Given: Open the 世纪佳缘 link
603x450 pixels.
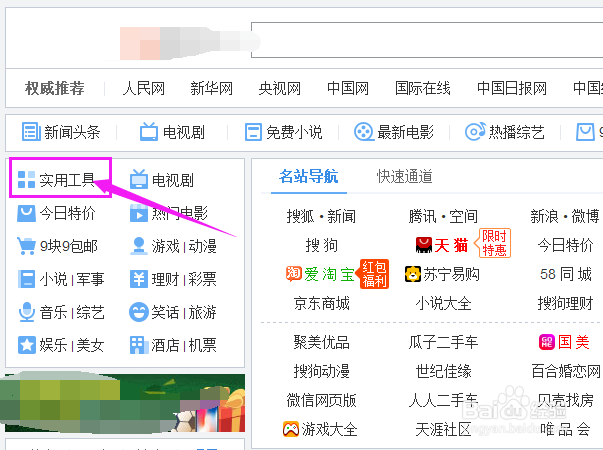Looking at the screenshot, I should coord(443,371).
